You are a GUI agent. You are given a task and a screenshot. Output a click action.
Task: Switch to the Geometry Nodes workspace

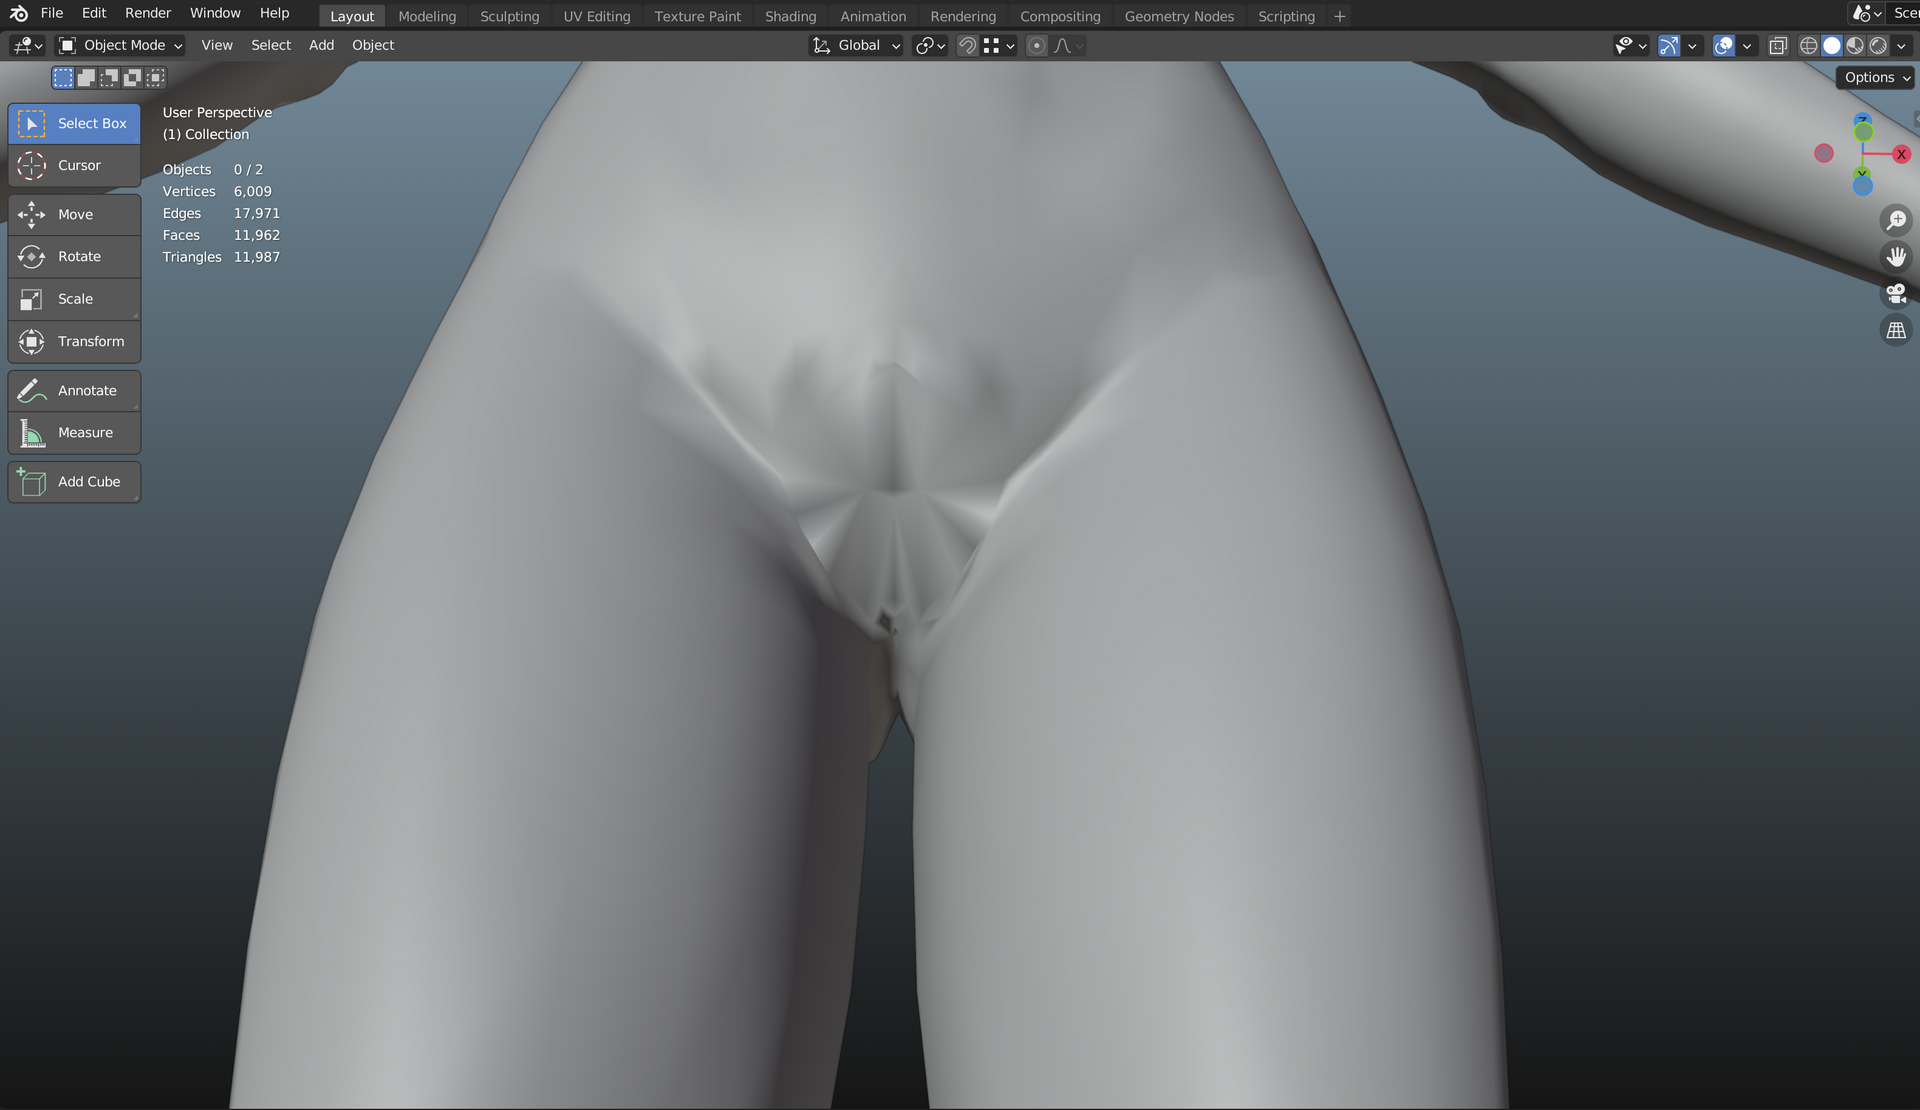tap(1179, 17)
